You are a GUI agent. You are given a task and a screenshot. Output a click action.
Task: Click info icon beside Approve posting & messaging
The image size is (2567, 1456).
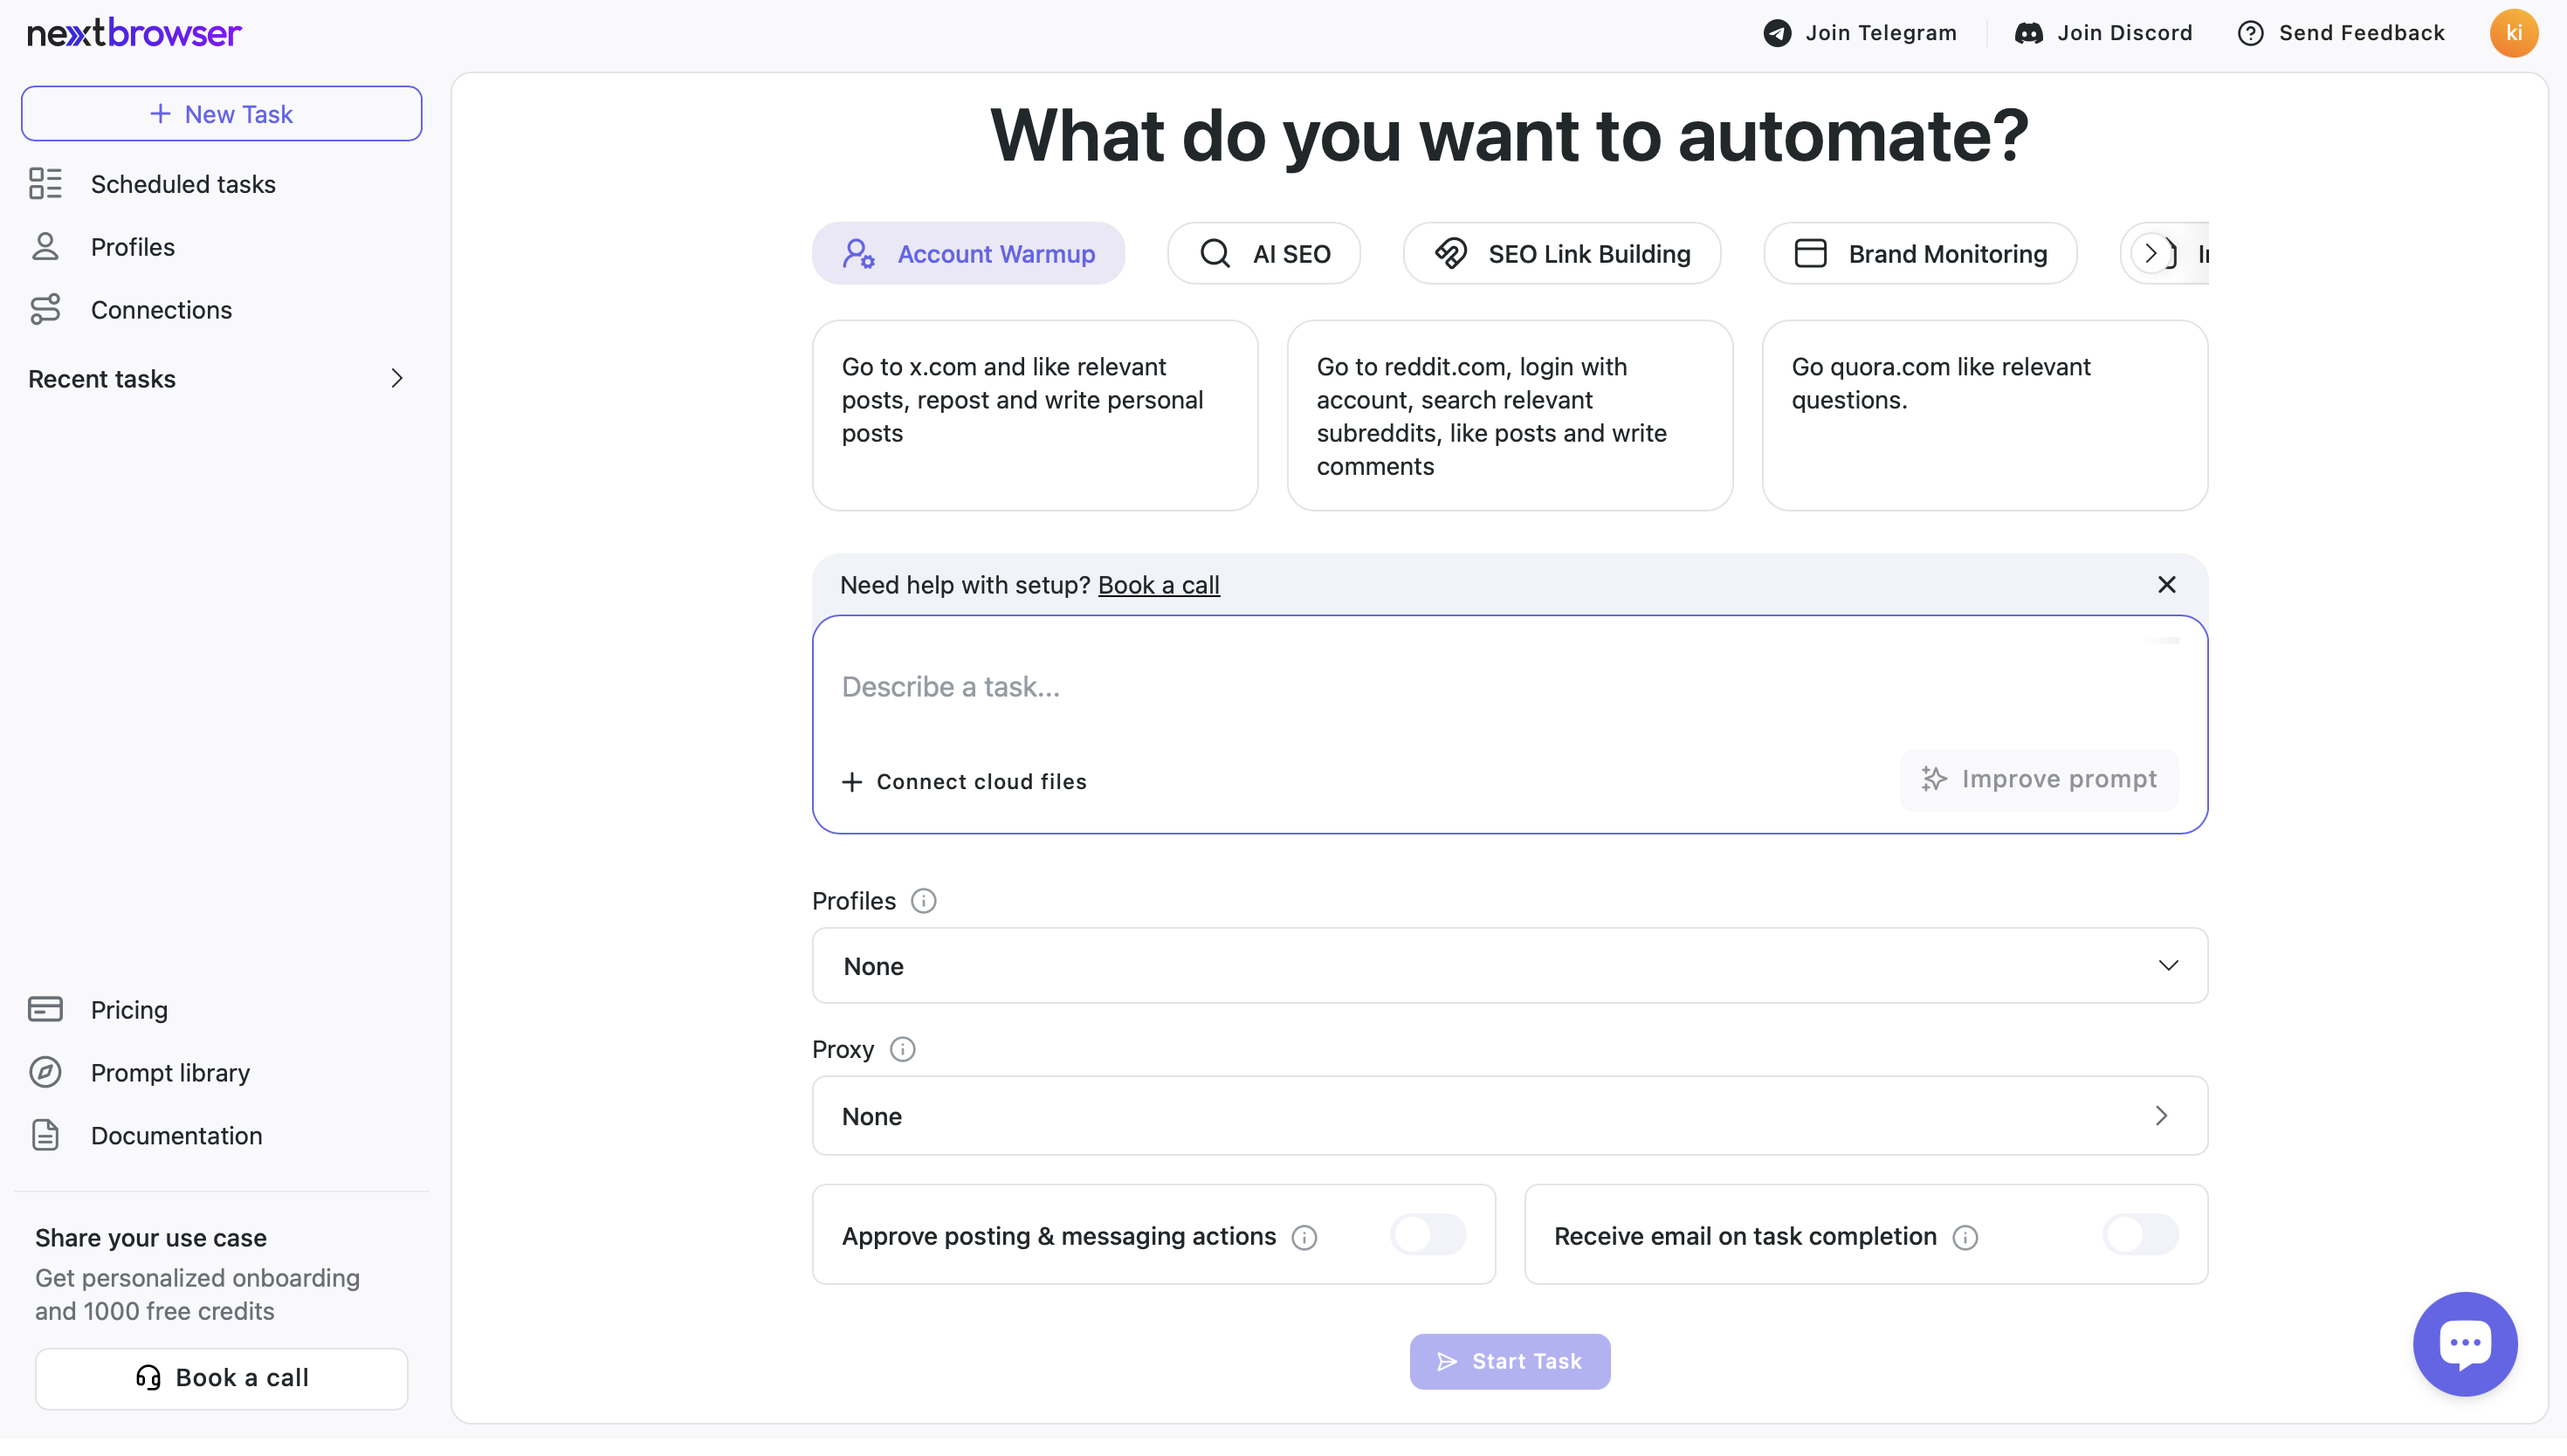pos(1304,1238)
